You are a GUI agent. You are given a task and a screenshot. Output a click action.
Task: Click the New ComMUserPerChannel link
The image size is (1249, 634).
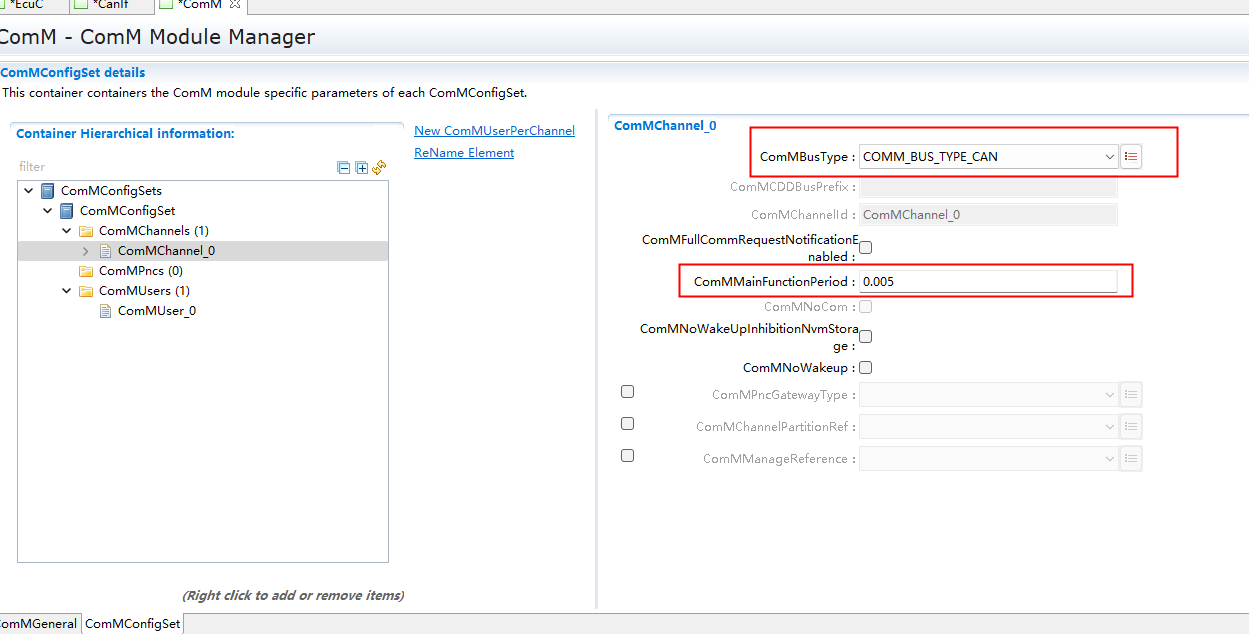(x=494, y=131)
